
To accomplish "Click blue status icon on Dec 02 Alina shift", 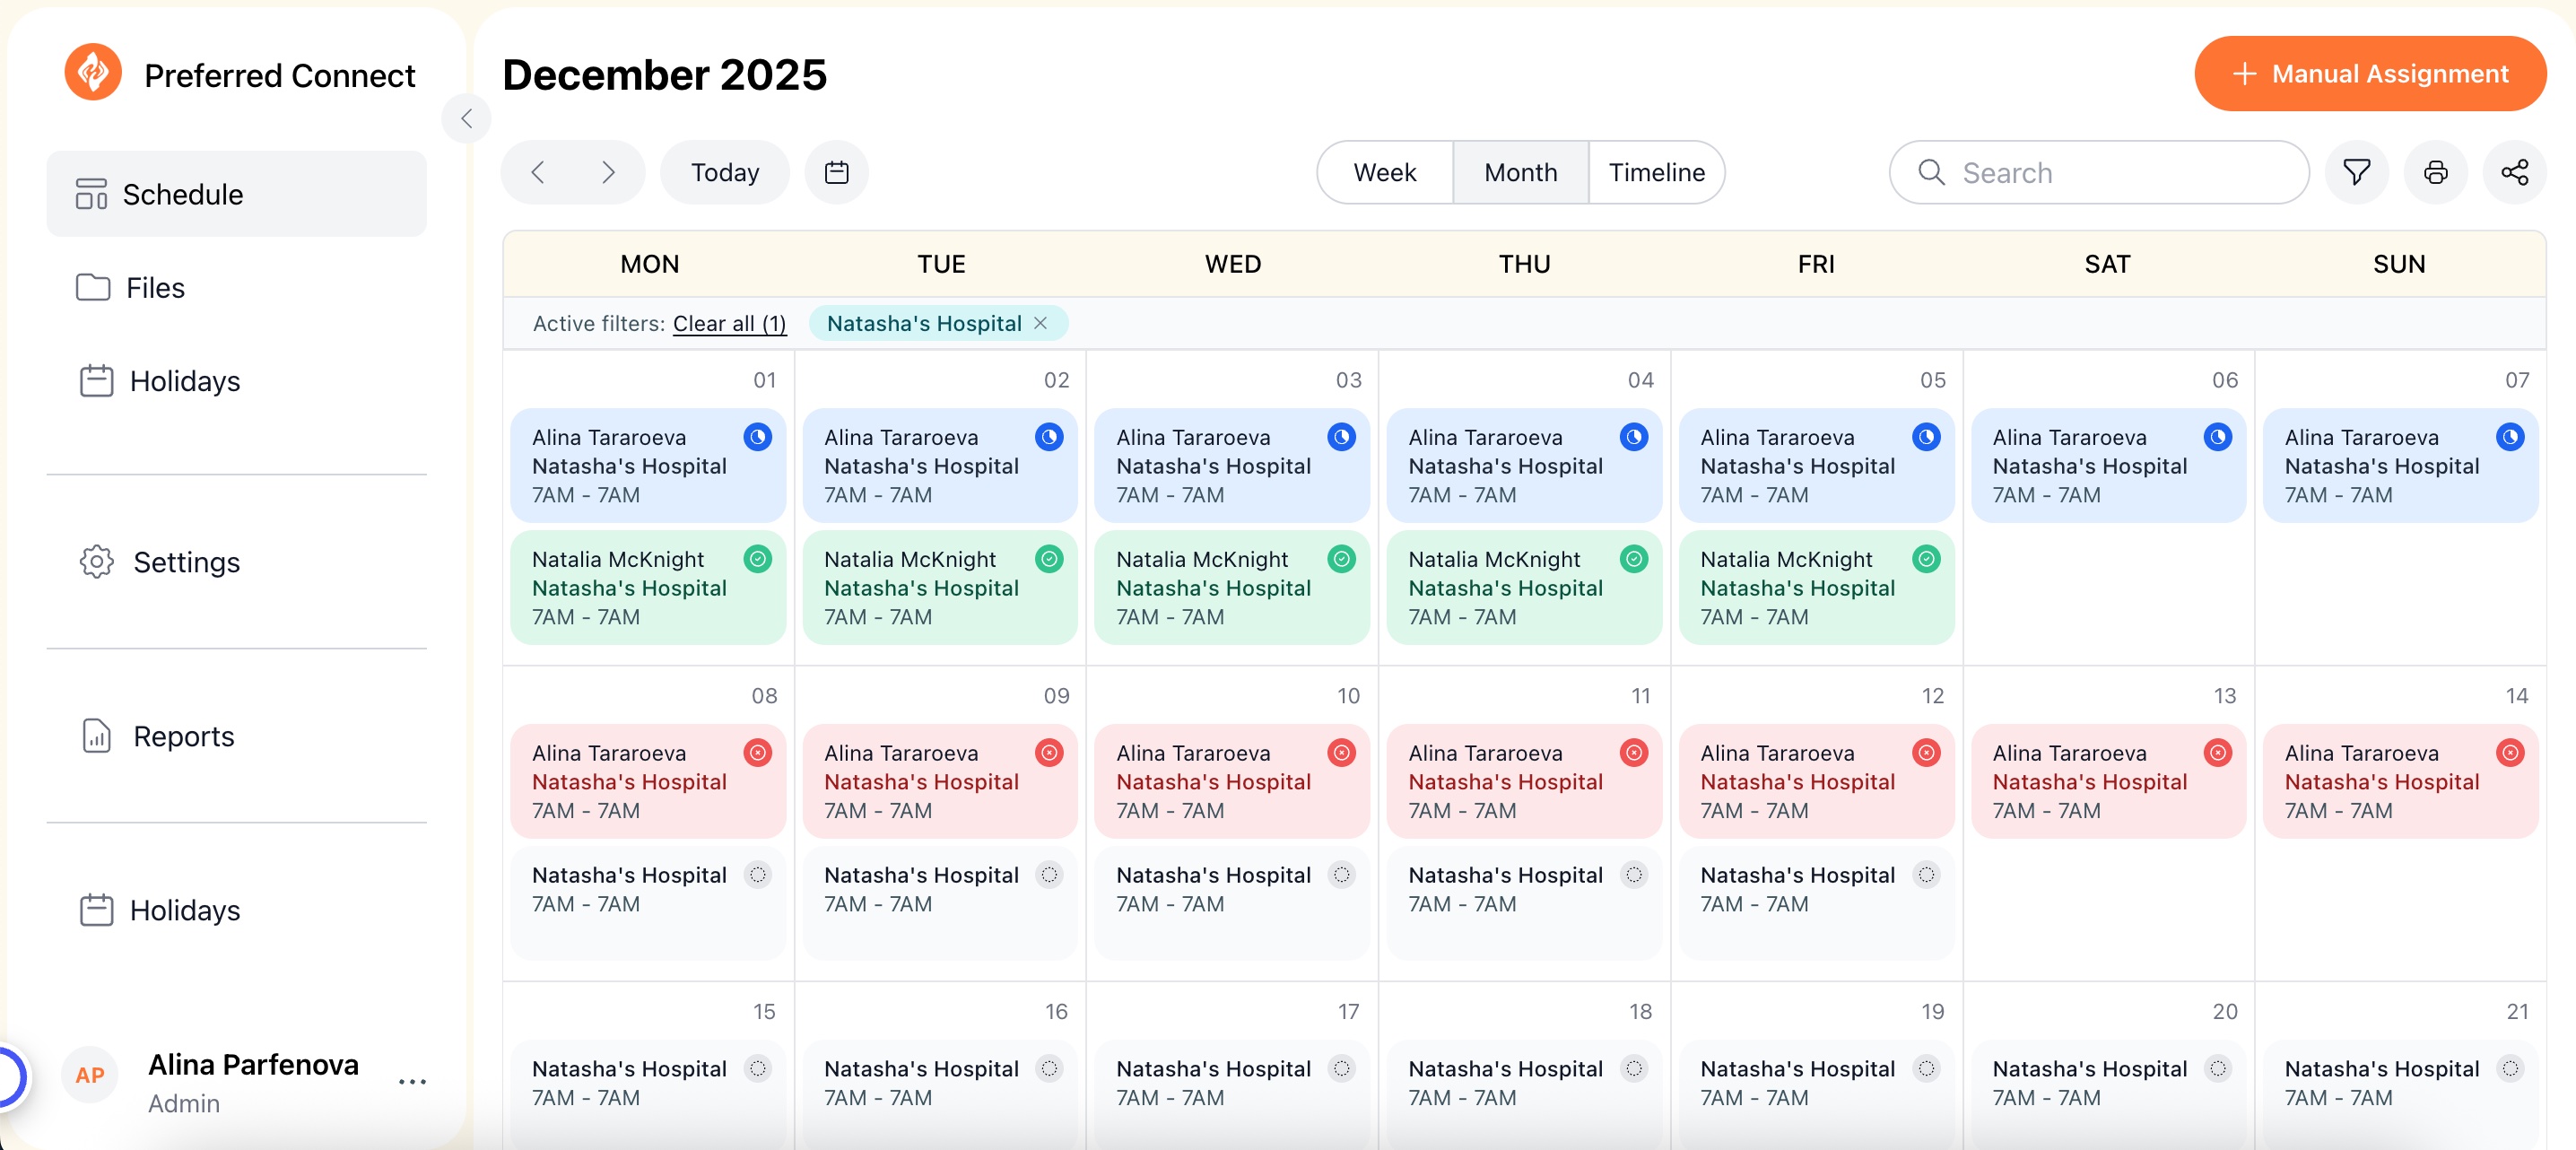I will [x=1049, y=437].
